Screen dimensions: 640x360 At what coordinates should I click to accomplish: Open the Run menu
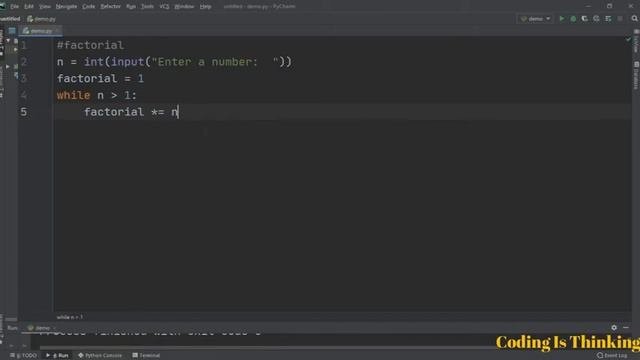coord(131,7)
